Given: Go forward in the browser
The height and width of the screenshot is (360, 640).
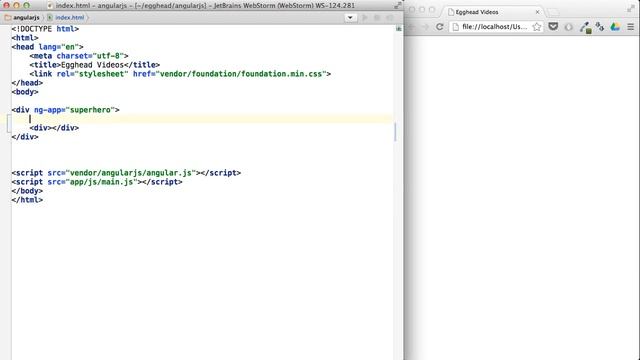Looking at the screenshot, I should tap(425, 27).
